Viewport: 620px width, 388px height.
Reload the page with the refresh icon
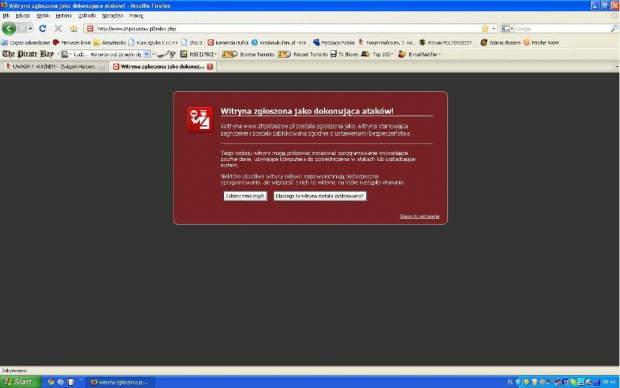coord(43,28)
